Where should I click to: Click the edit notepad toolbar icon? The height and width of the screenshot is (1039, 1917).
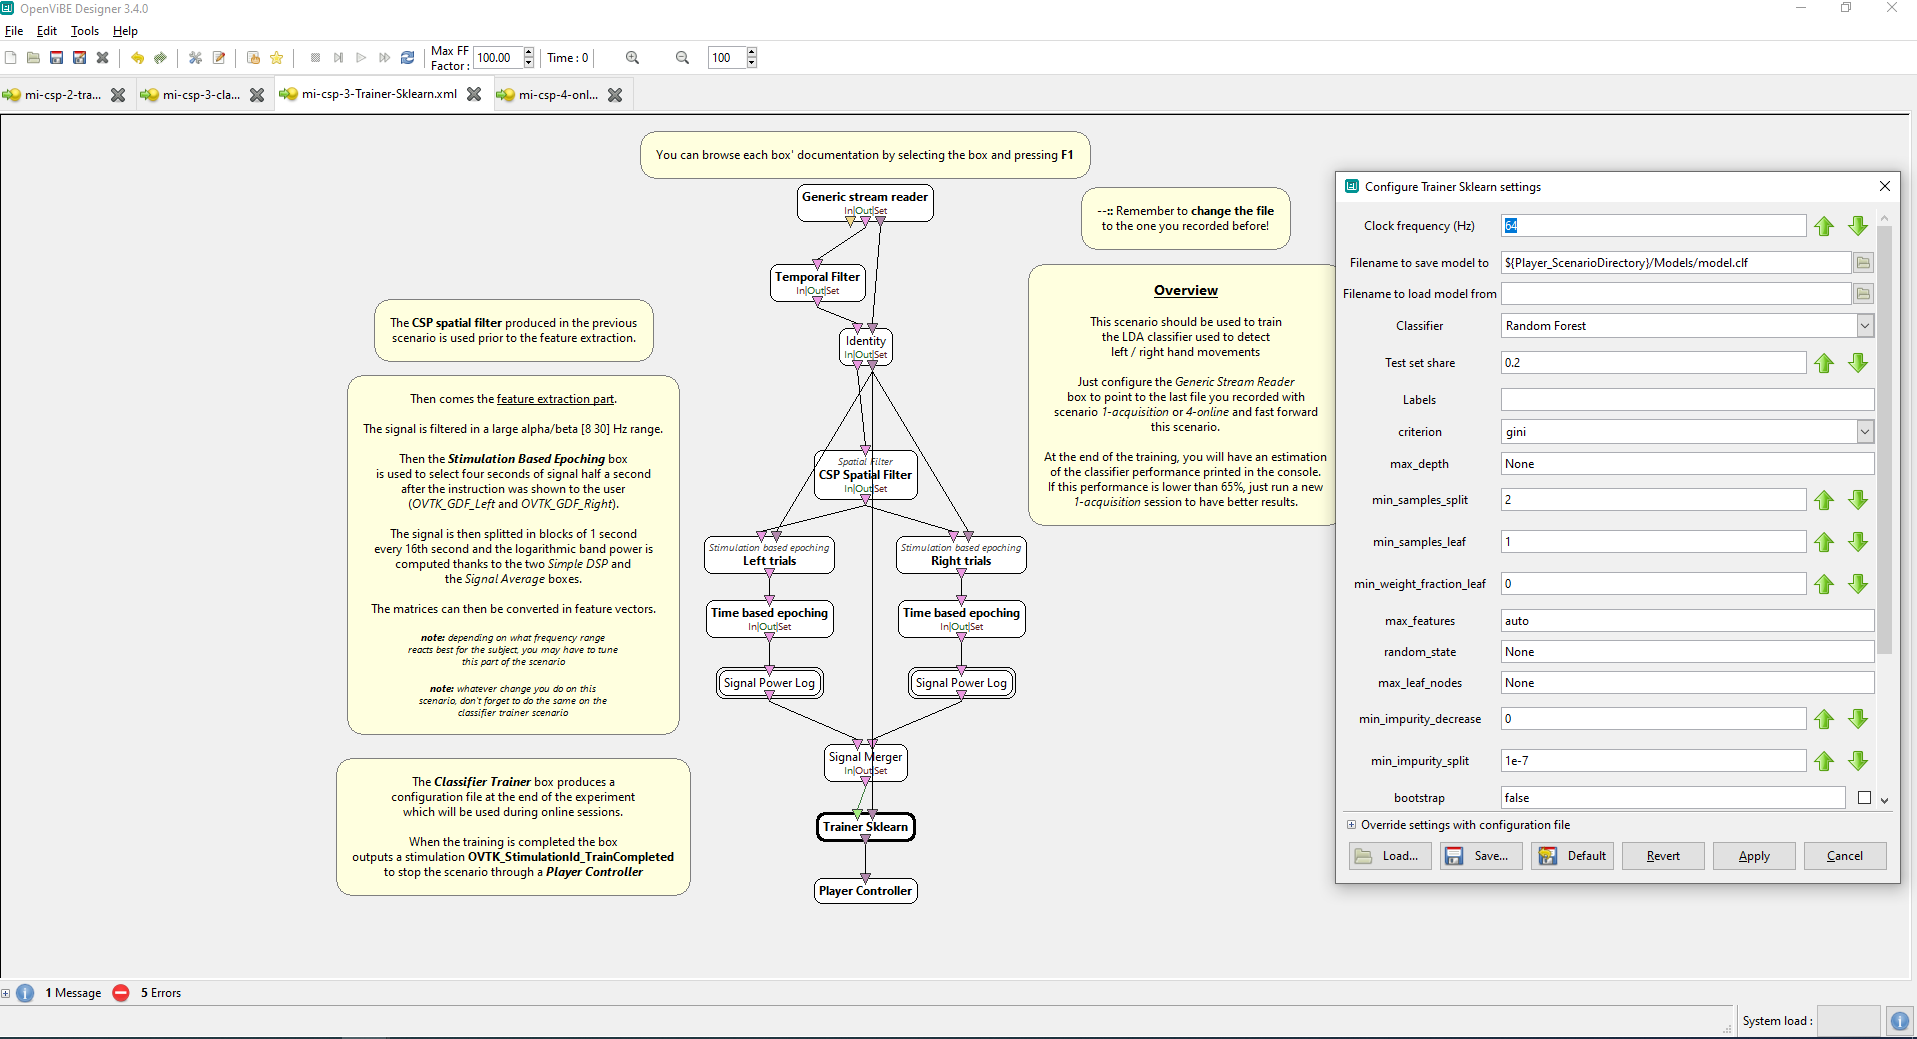[x=219, y=58]
